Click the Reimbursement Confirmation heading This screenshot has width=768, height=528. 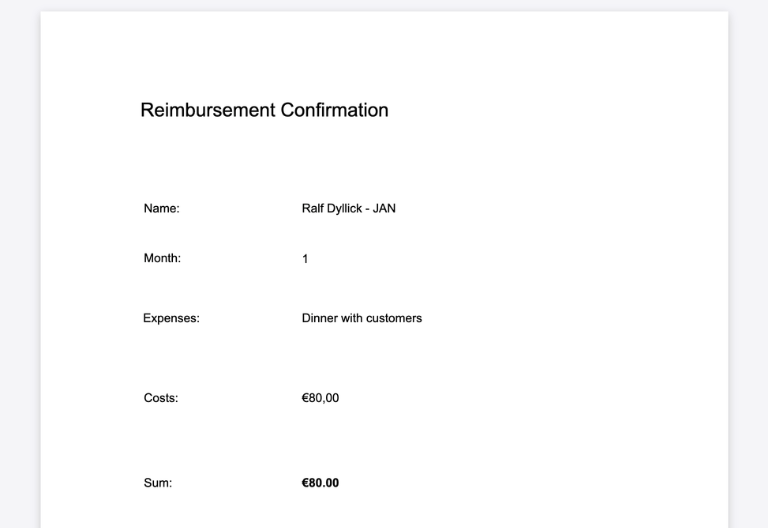(x=264, y=110)
